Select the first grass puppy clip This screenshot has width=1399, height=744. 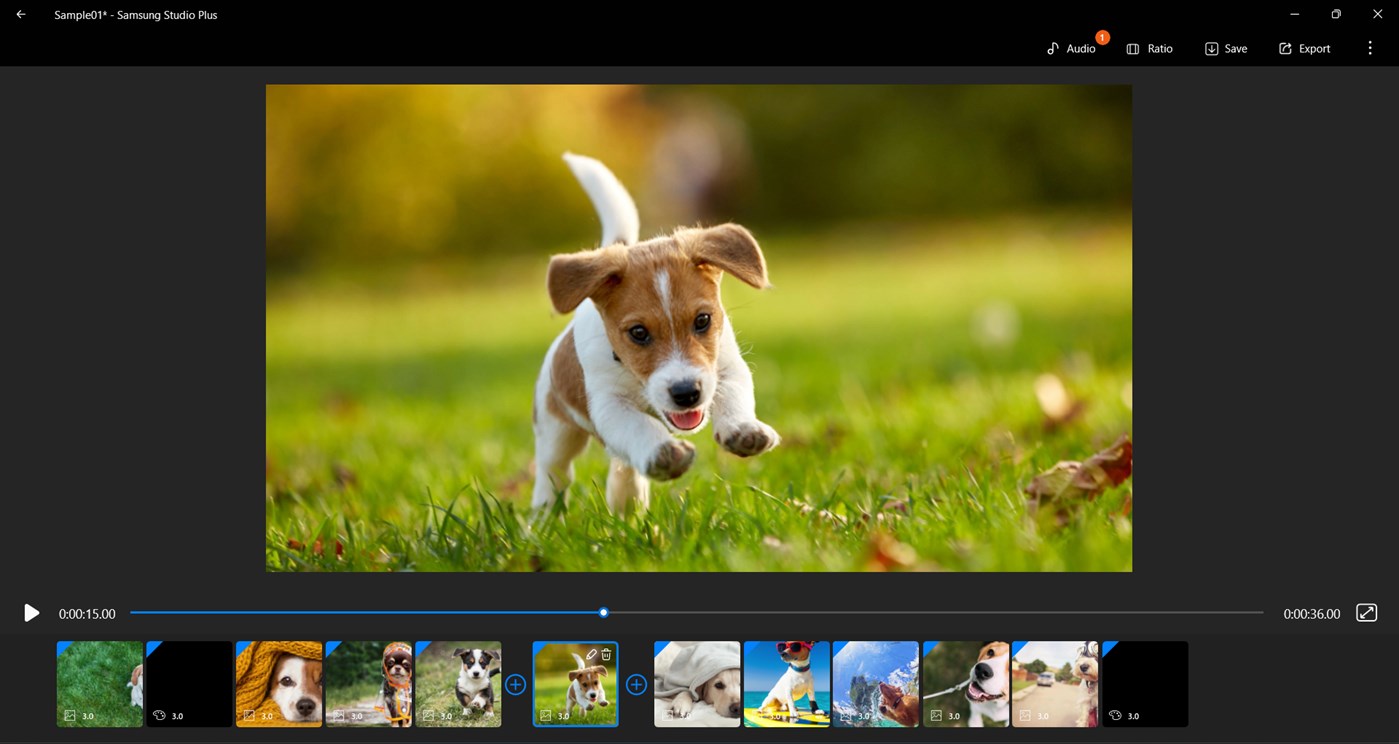click(x=99, y=684)
